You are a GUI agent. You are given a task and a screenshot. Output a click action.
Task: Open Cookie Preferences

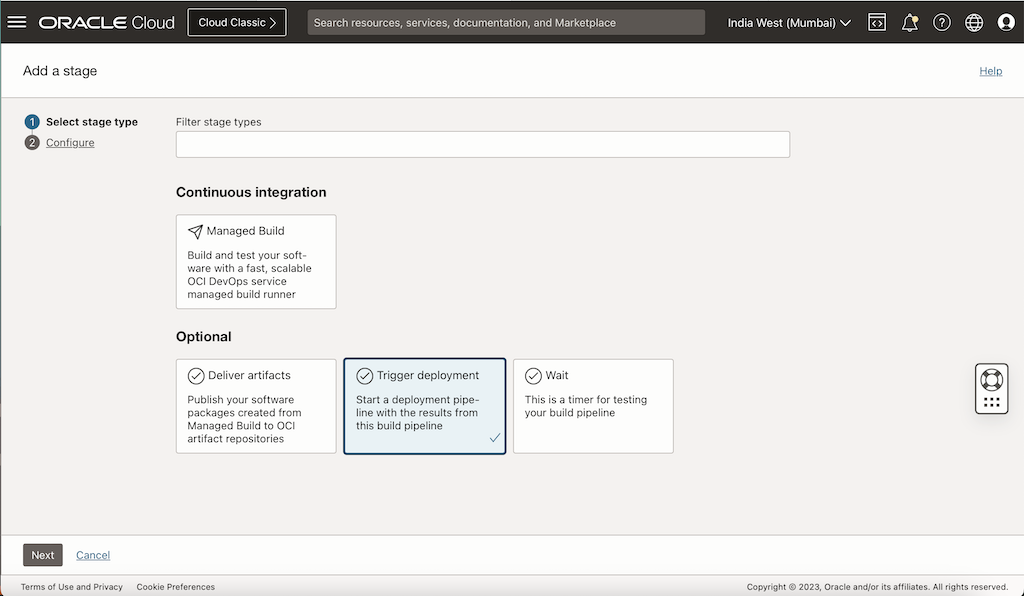point(175,587)
